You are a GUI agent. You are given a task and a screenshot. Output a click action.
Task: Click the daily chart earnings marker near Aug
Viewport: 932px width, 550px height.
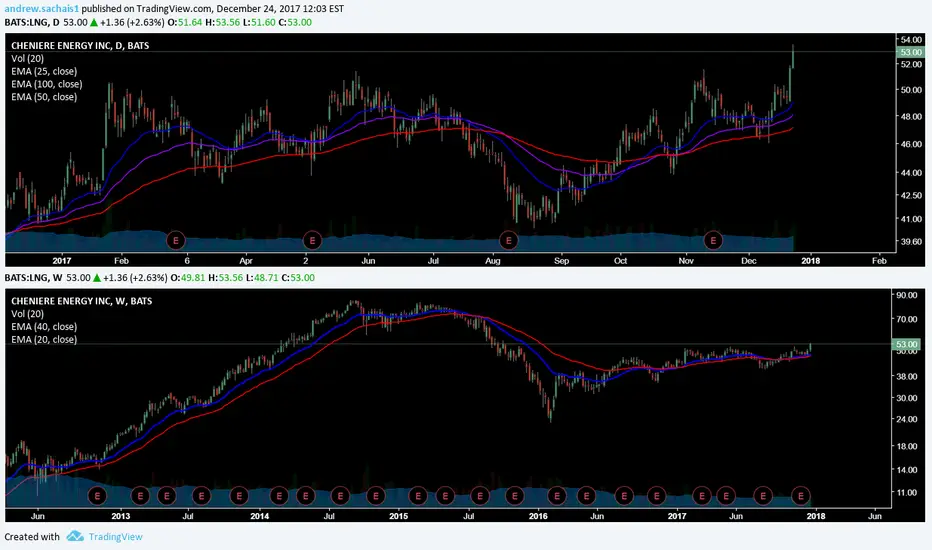508,240
